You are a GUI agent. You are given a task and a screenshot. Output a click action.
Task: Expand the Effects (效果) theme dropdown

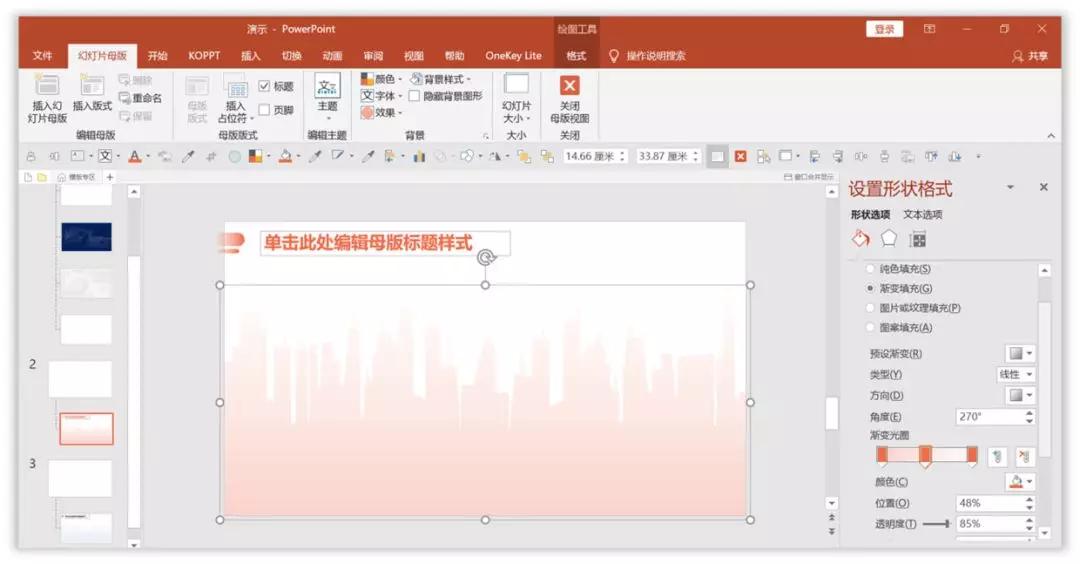(381, 112)
